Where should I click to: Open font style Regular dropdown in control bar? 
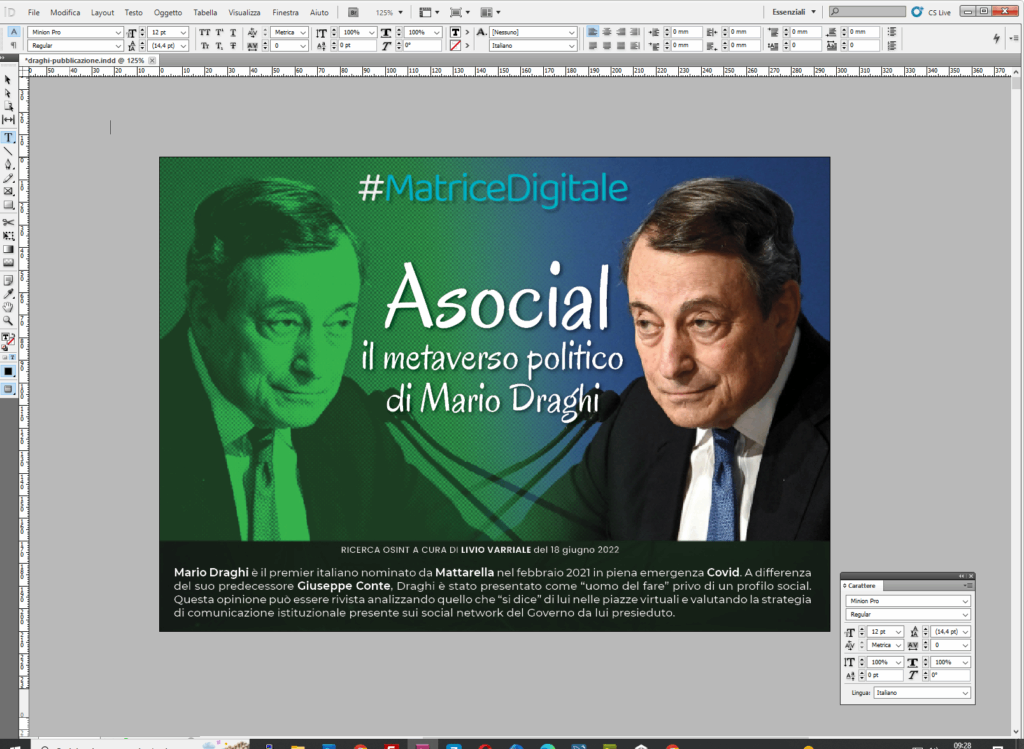[118, 46]
